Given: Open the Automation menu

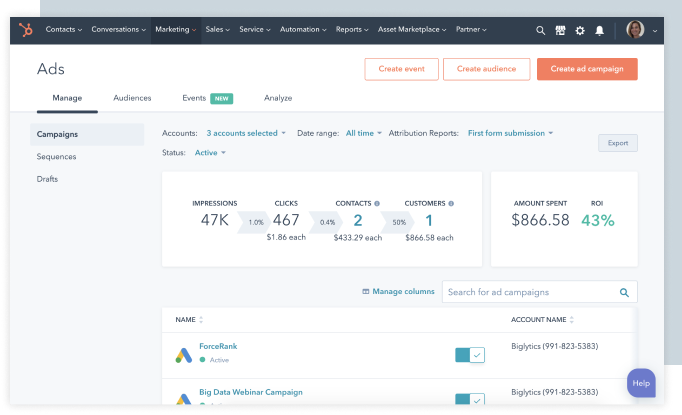Looking at the screenshot, I should [x=303, y=30].
